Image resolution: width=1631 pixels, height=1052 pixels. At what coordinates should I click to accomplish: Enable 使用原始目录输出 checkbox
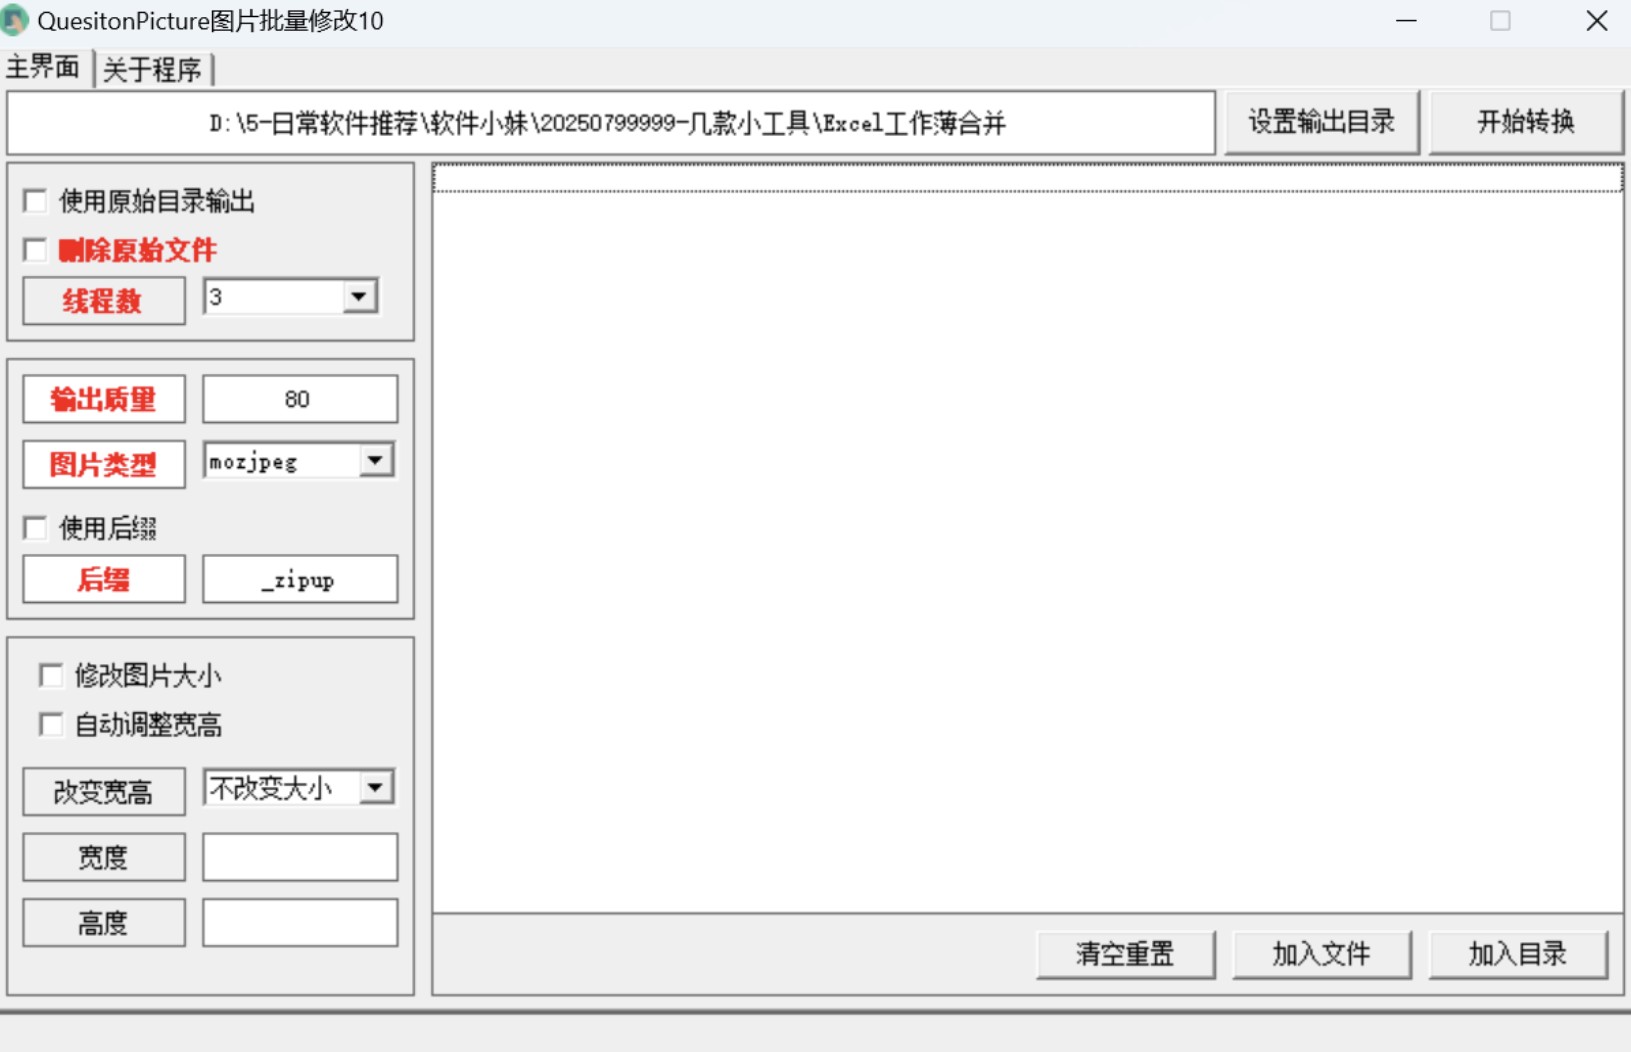click(35, 201)
